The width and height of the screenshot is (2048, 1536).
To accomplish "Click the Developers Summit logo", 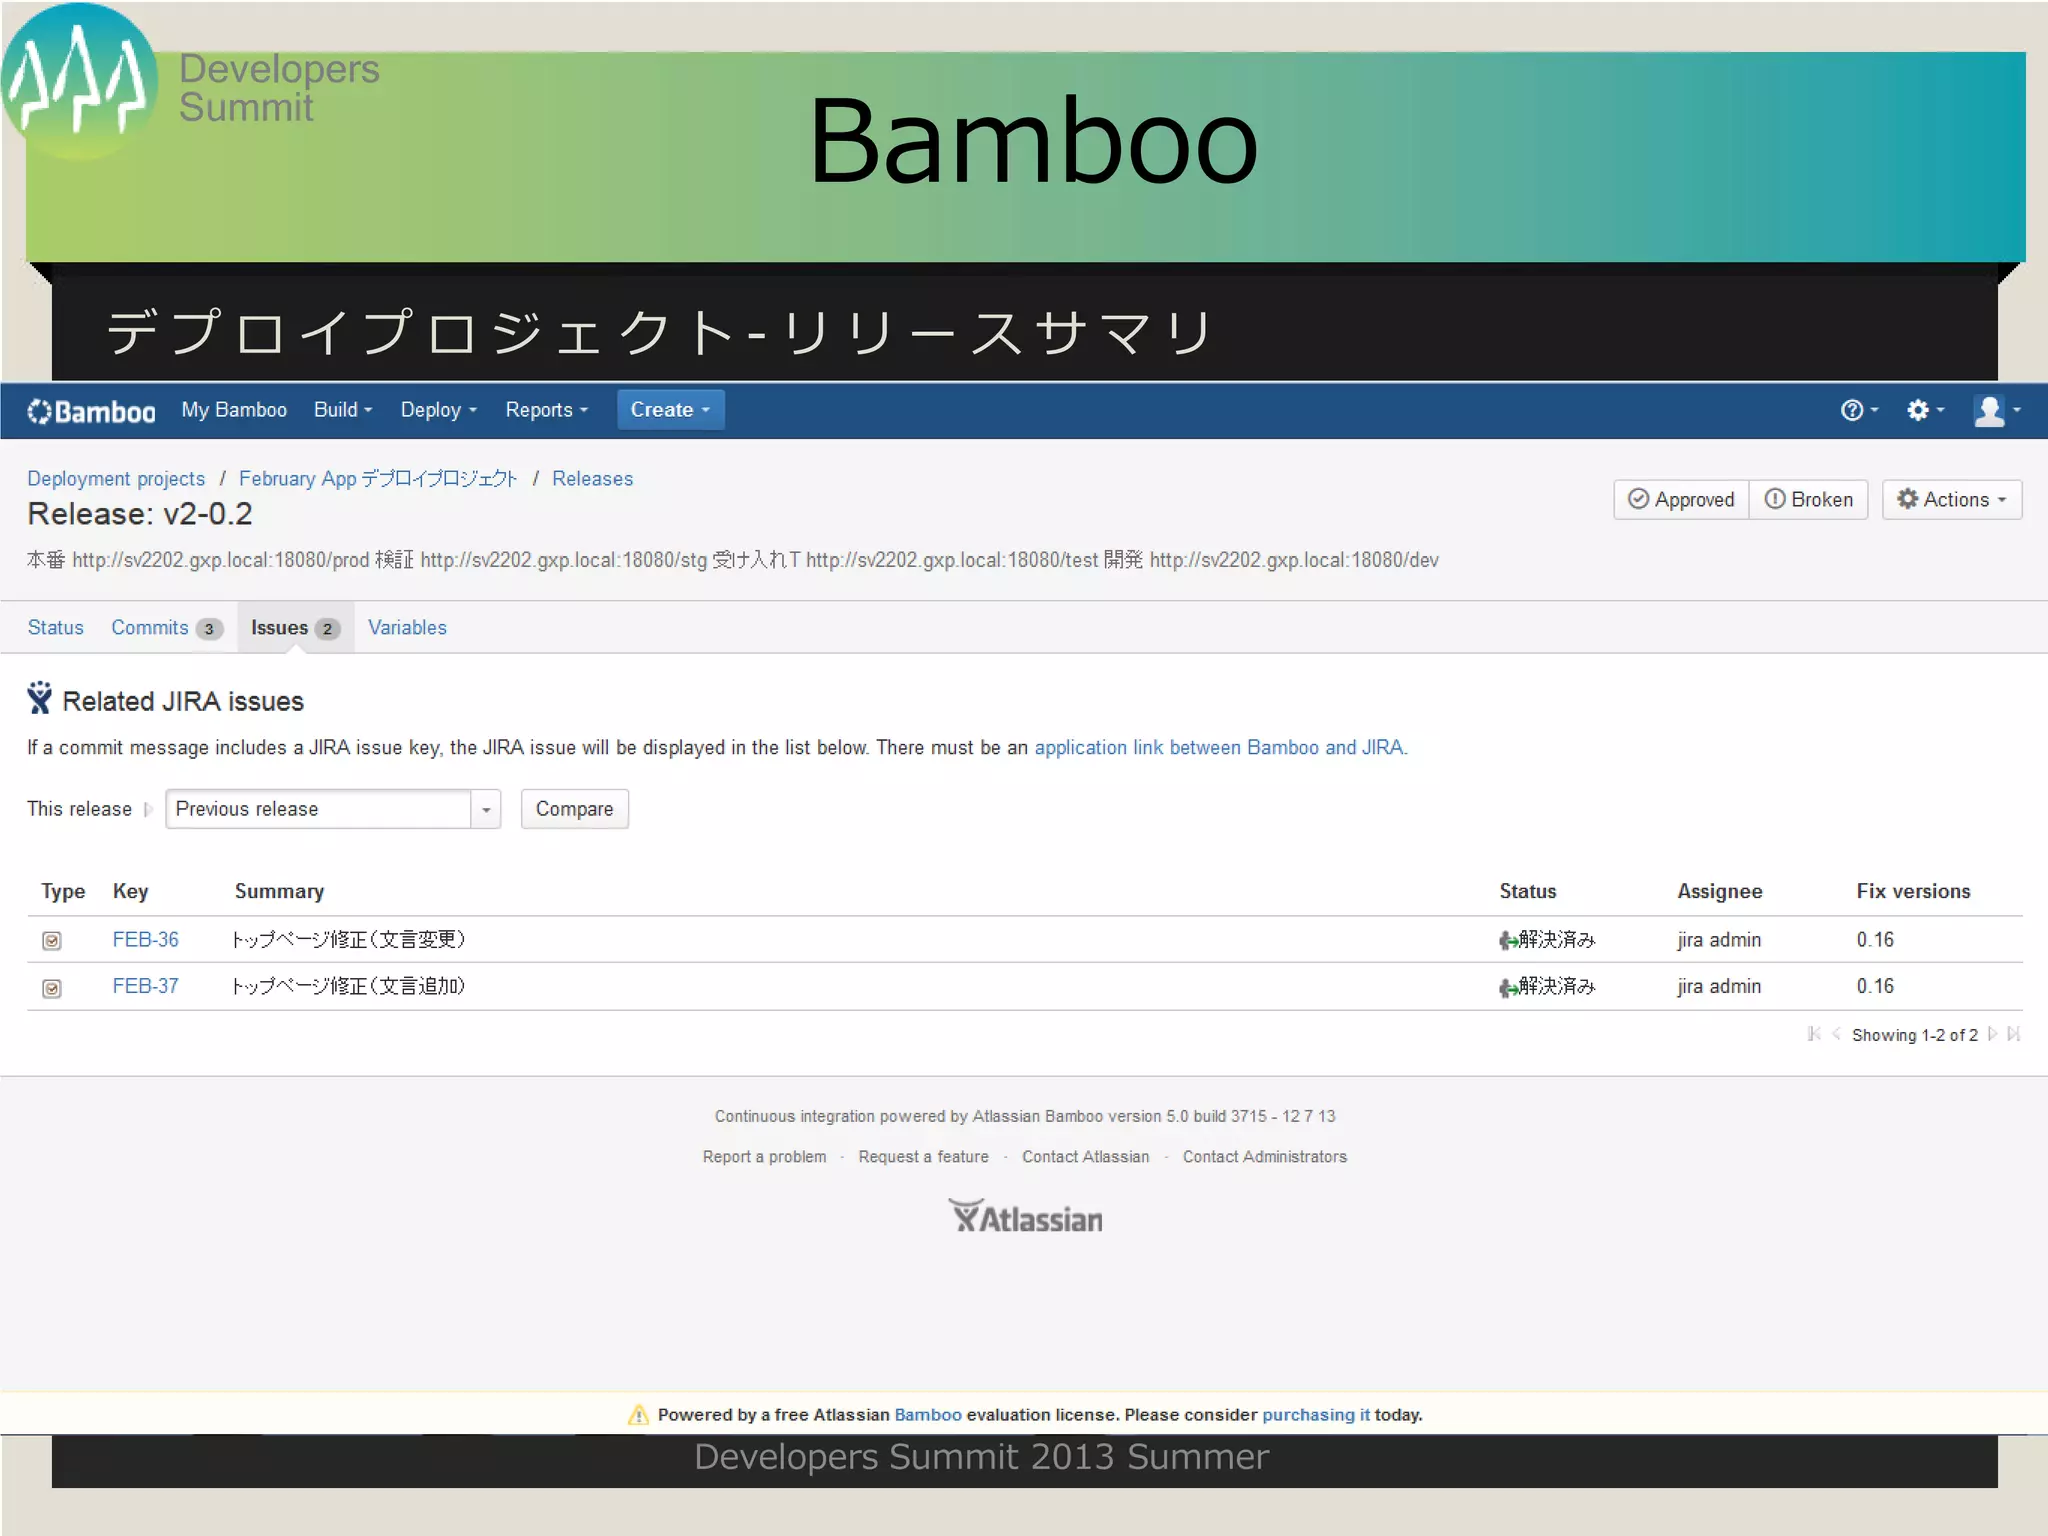I will (x=80, y=81).
